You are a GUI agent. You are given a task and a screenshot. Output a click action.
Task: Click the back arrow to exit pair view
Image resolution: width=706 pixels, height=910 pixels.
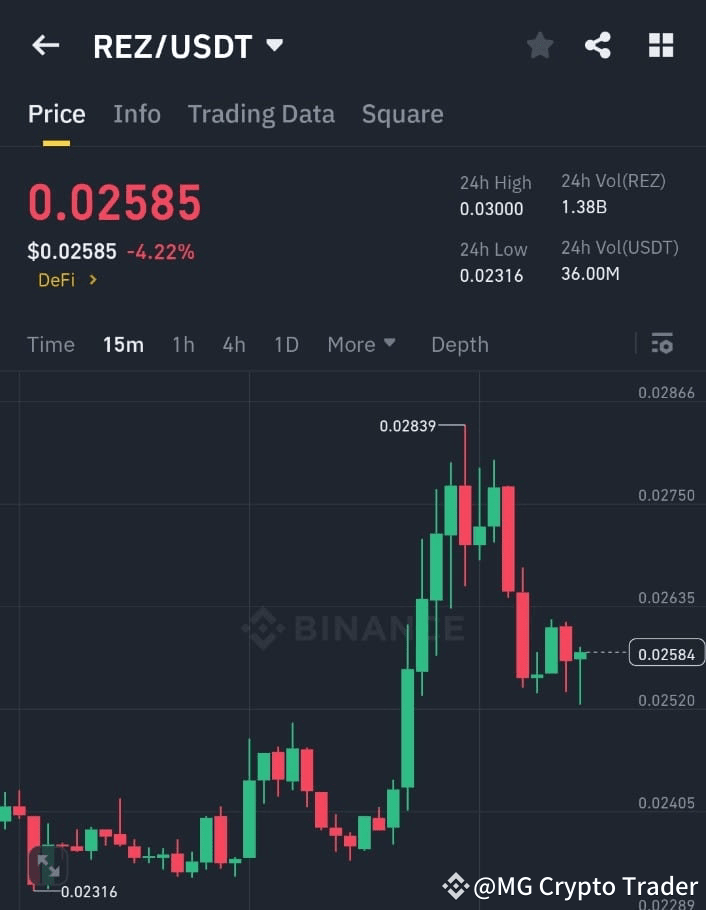(x=45, y=45)
